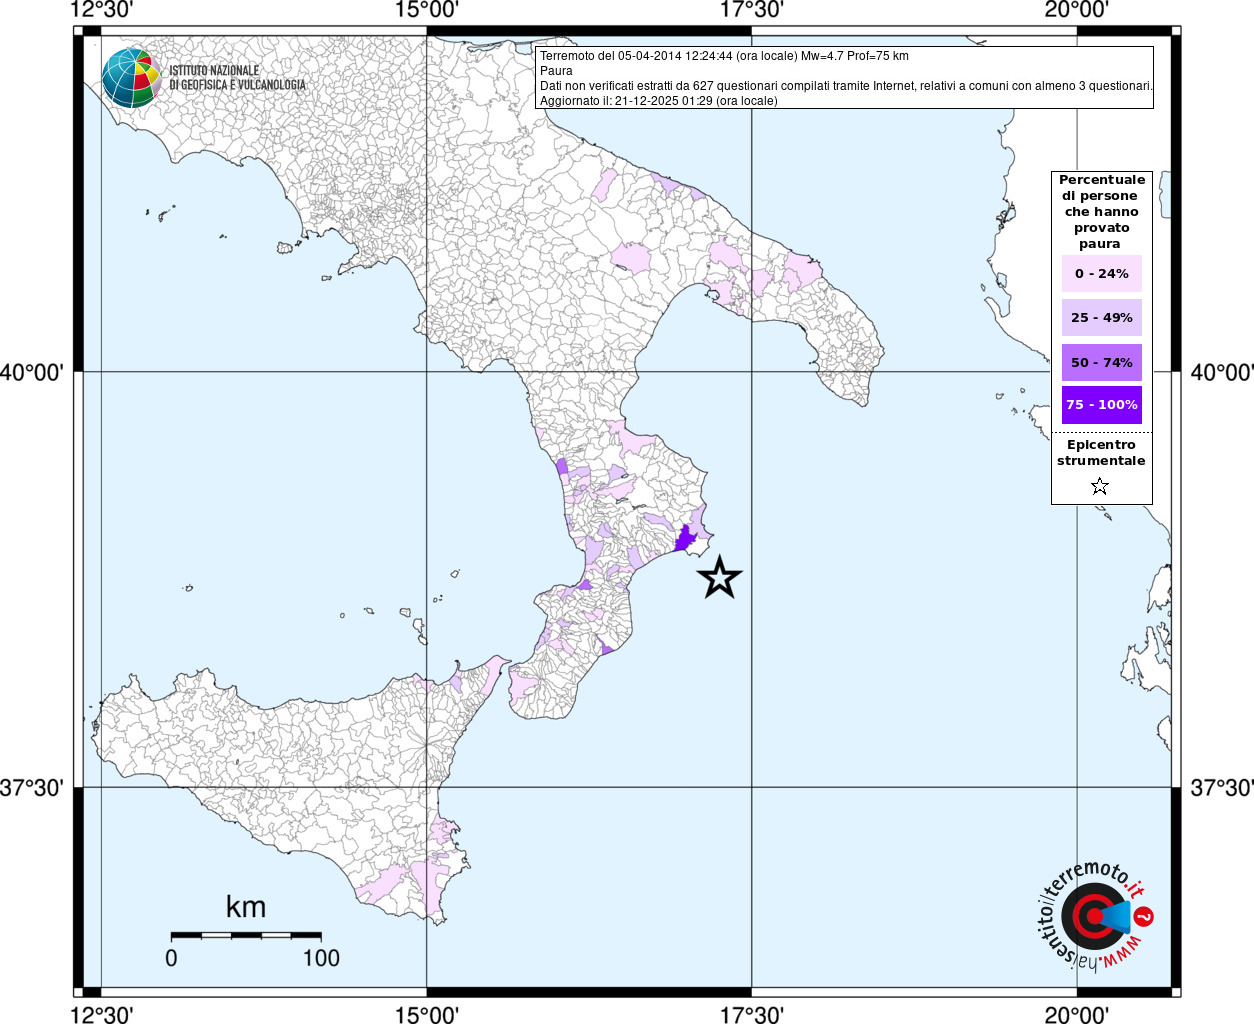The width and height of the screenshot is (1254, 1024).
Task: Select the 0 - 24% legend swatch
Action: click(1101, 274)
